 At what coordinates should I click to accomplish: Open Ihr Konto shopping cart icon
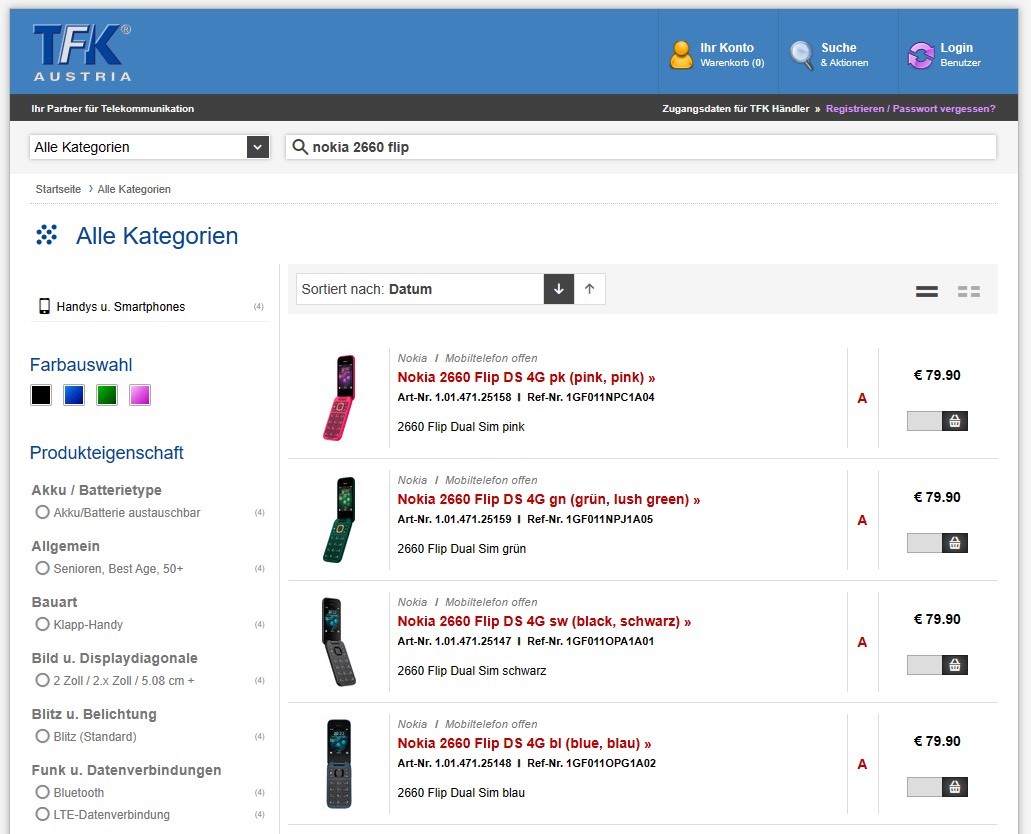pyautogui.click(x=681, y=55)
